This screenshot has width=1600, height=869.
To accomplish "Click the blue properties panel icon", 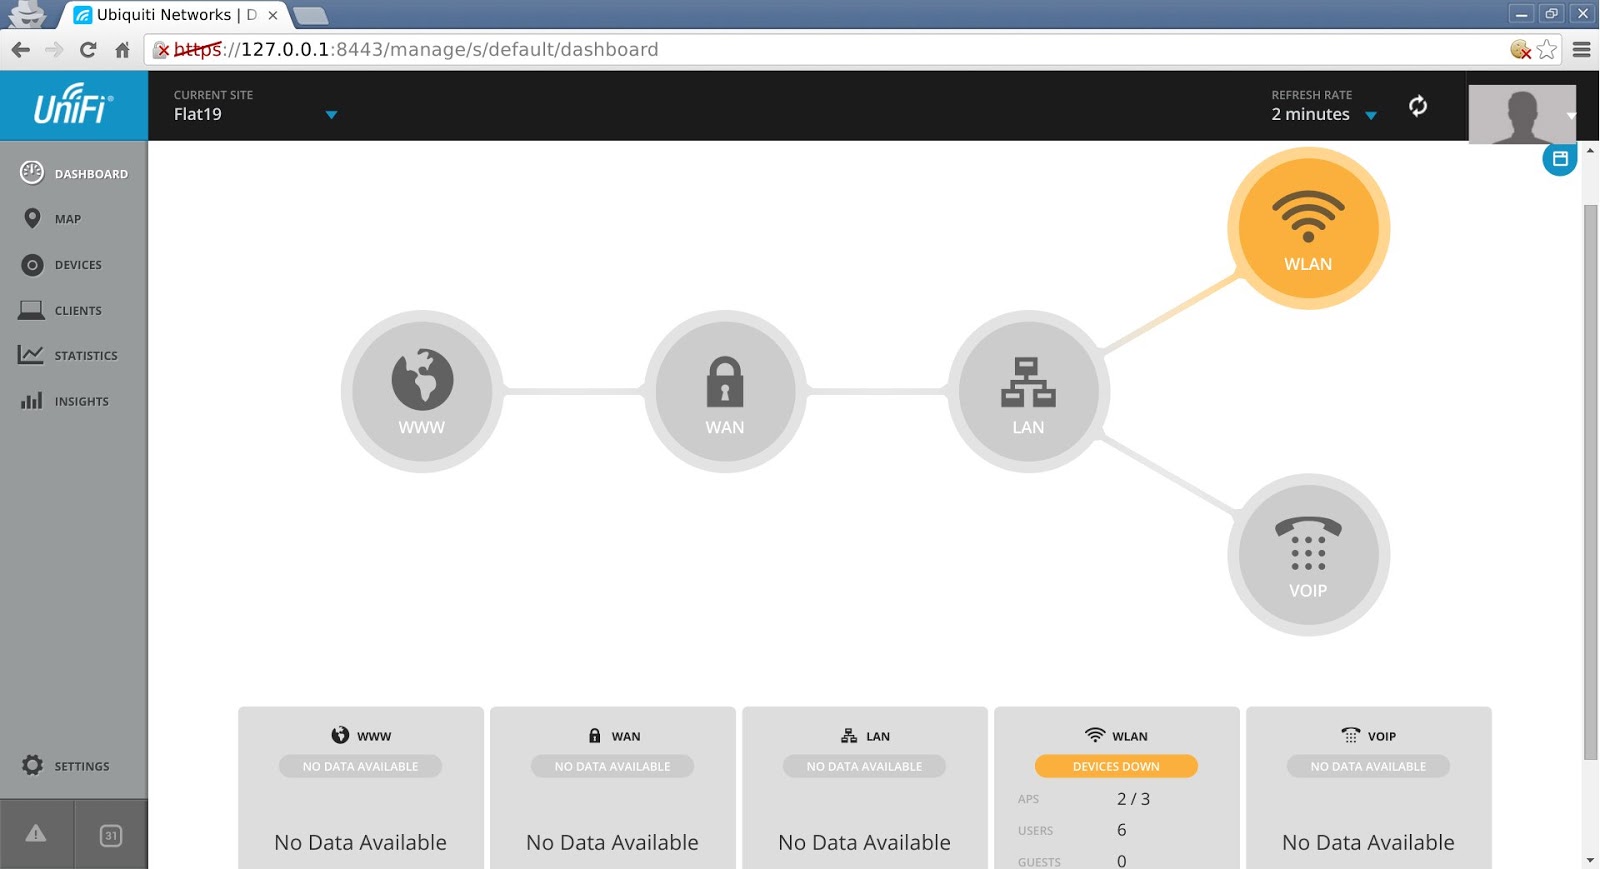I will [1560, 159].
